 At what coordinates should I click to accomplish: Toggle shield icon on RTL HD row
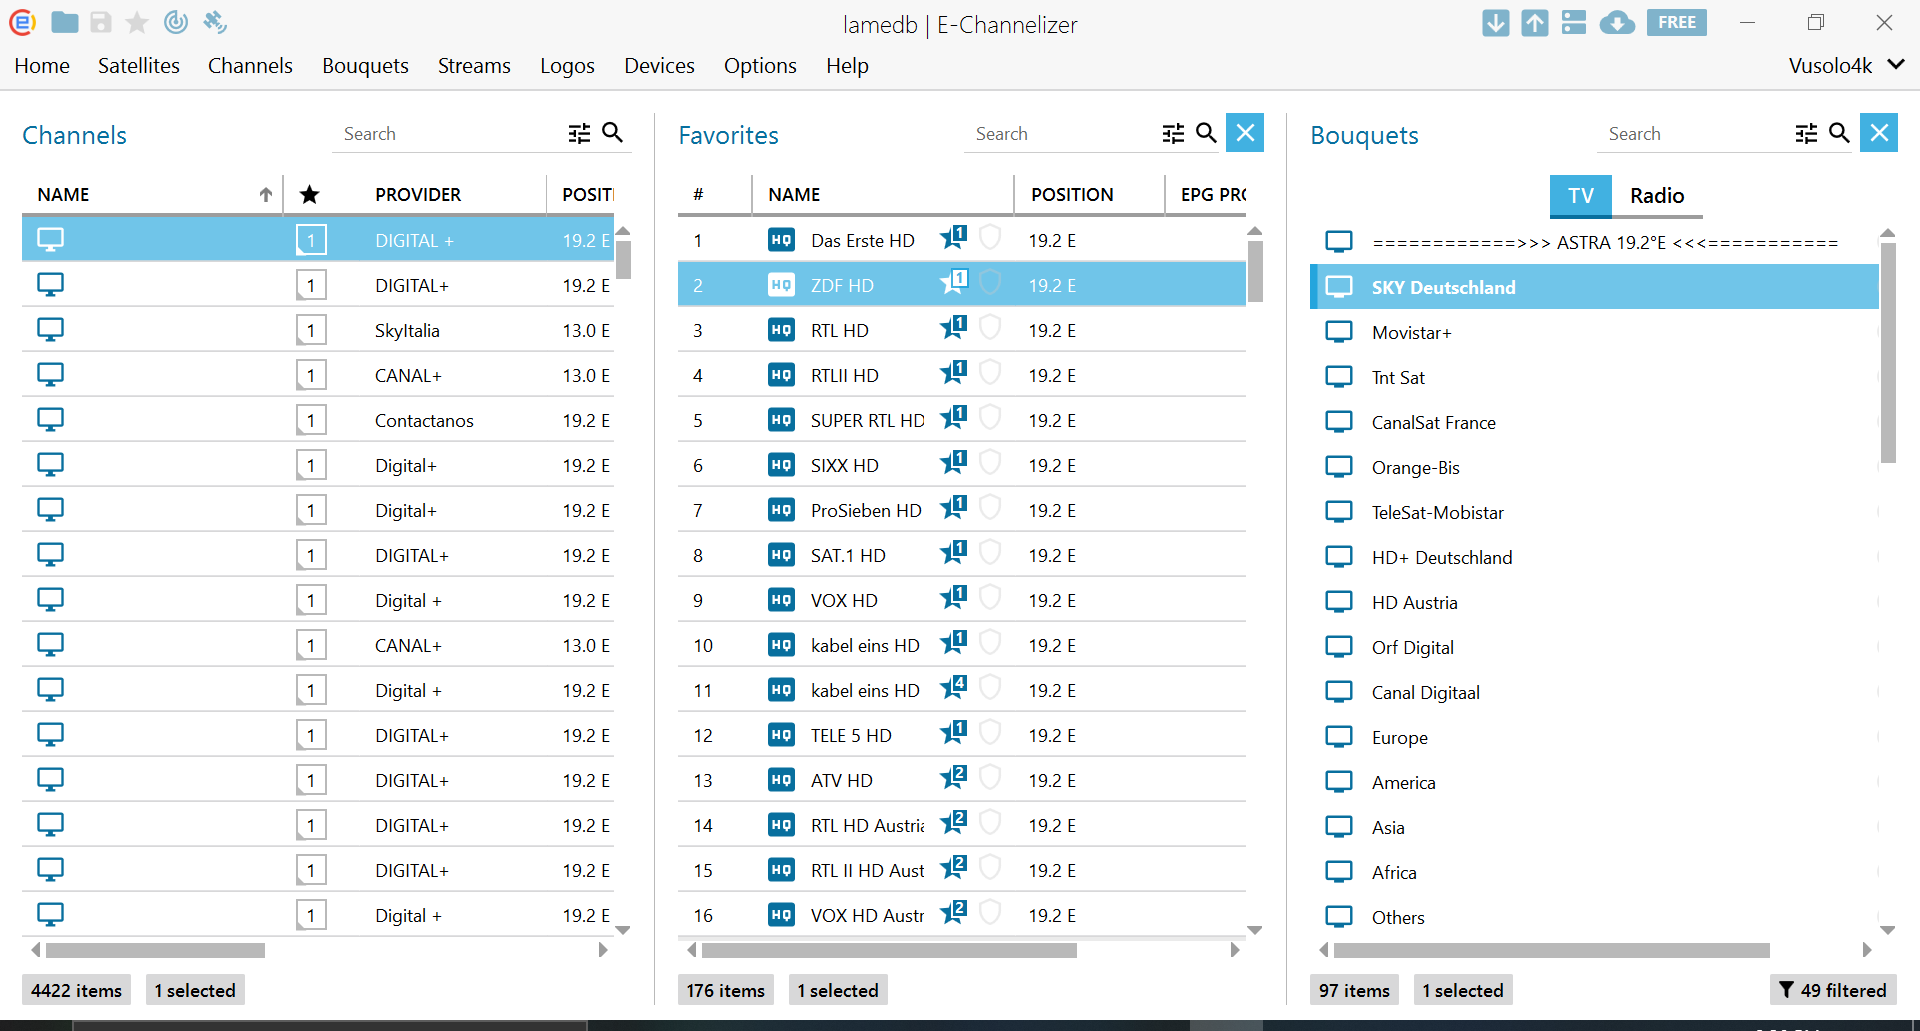[990, 328]
